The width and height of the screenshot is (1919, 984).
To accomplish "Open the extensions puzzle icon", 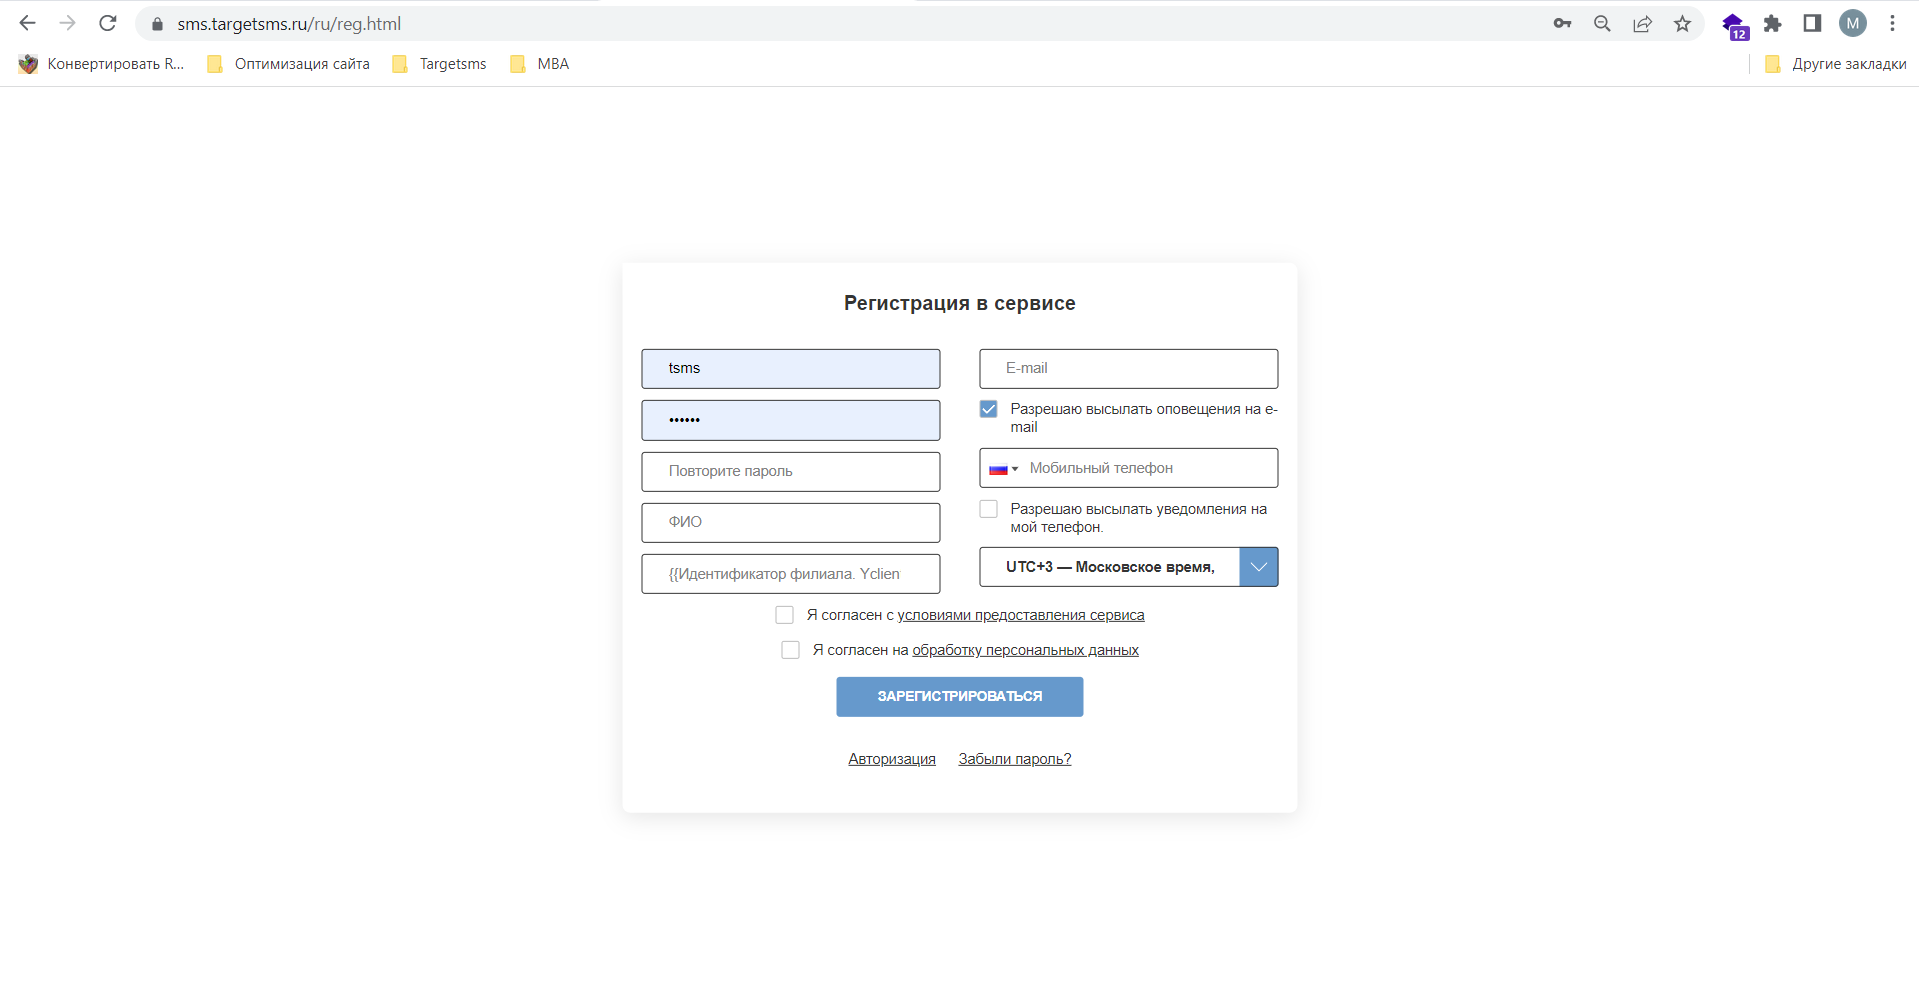I will click(x=1772, y=23).
